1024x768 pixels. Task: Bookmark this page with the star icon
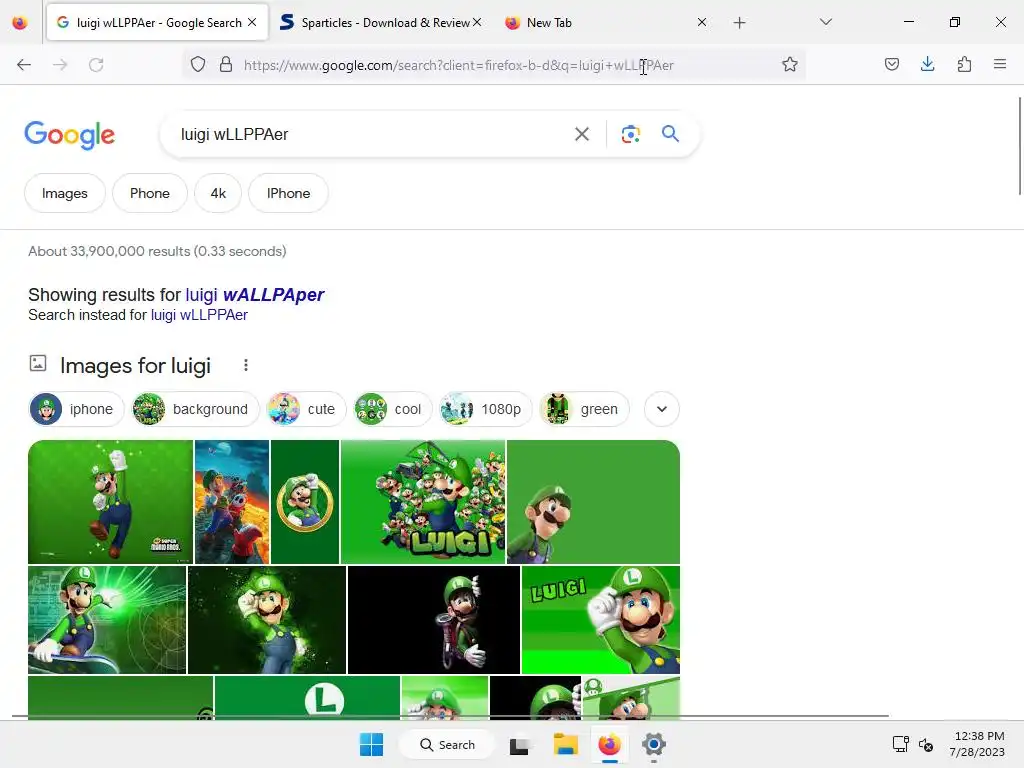(790, 65)
